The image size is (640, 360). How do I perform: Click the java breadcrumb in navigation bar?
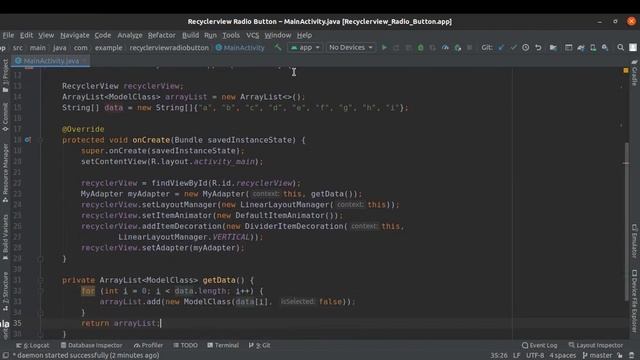(60, 48)
